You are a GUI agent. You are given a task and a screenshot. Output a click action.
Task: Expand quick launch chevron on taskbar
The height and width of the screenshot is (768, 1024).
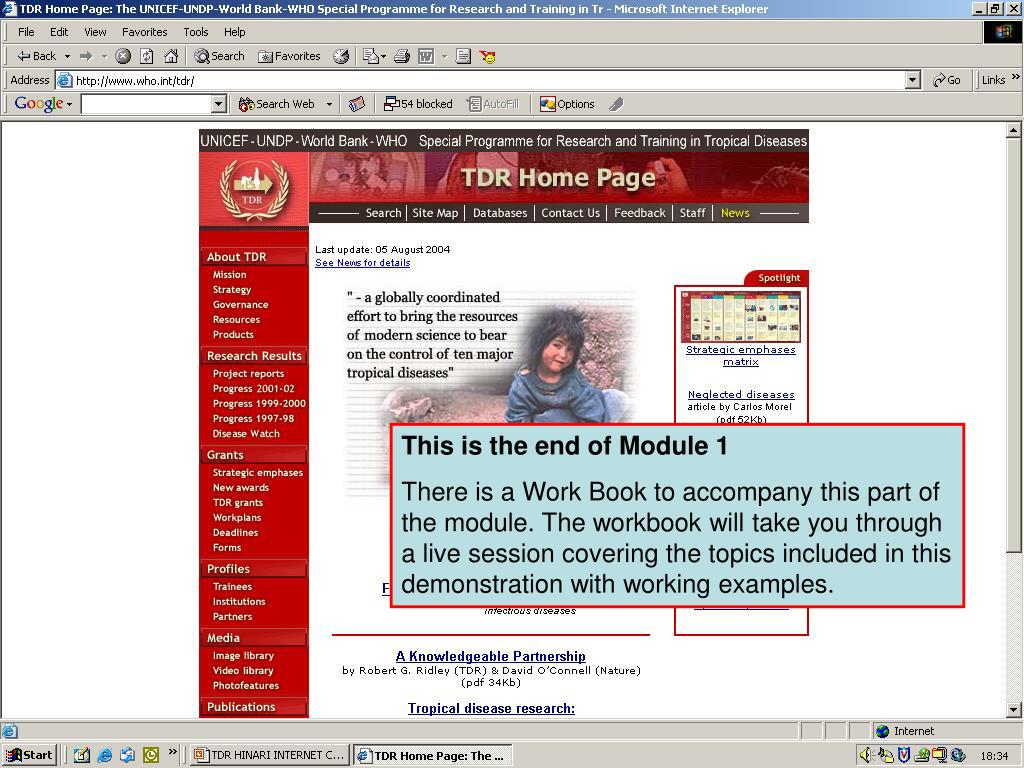[x=172, y=752]
